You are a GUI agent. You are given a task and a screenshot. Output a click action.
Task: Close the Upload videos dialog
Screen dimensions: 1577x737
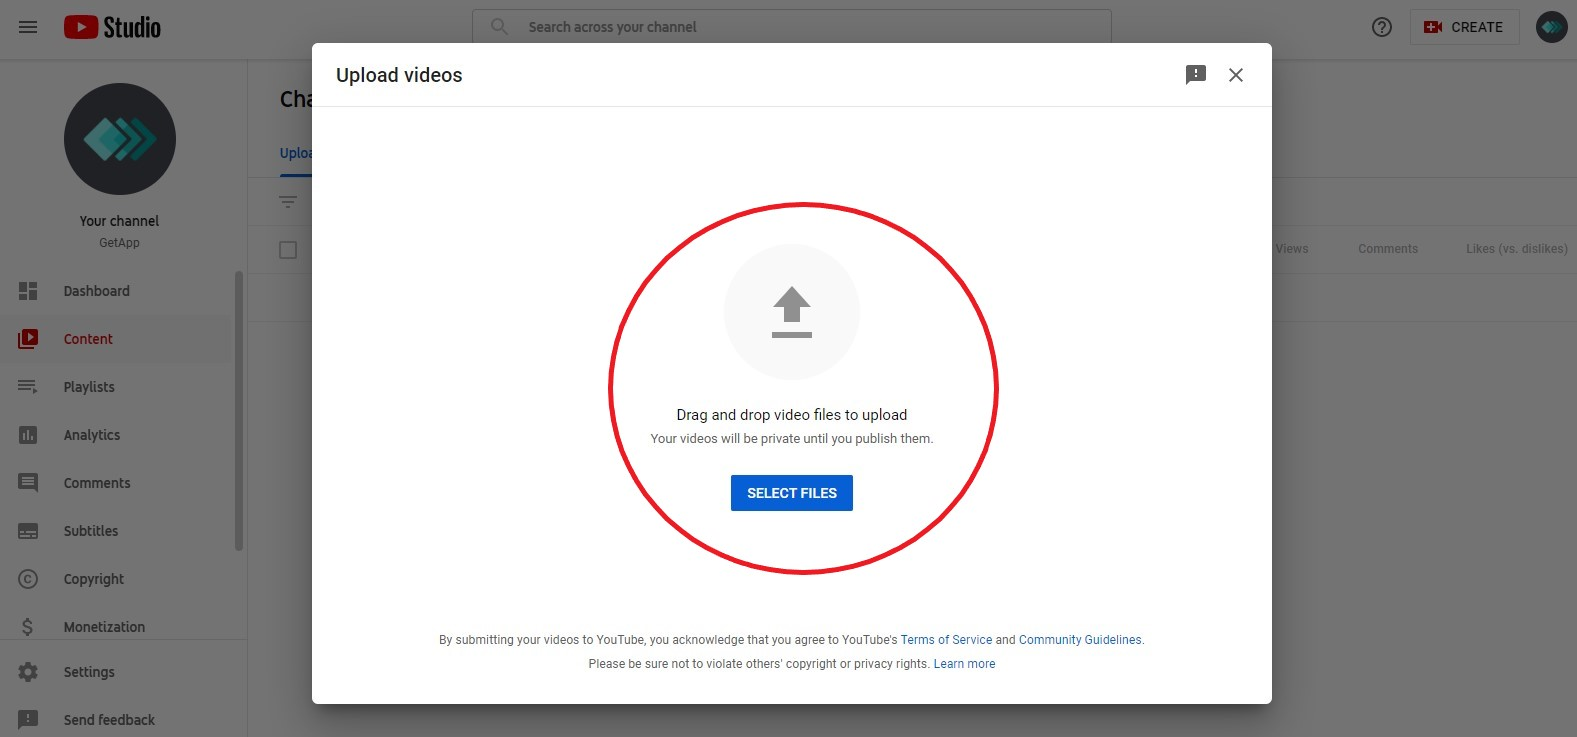(x=1236, y=75)
